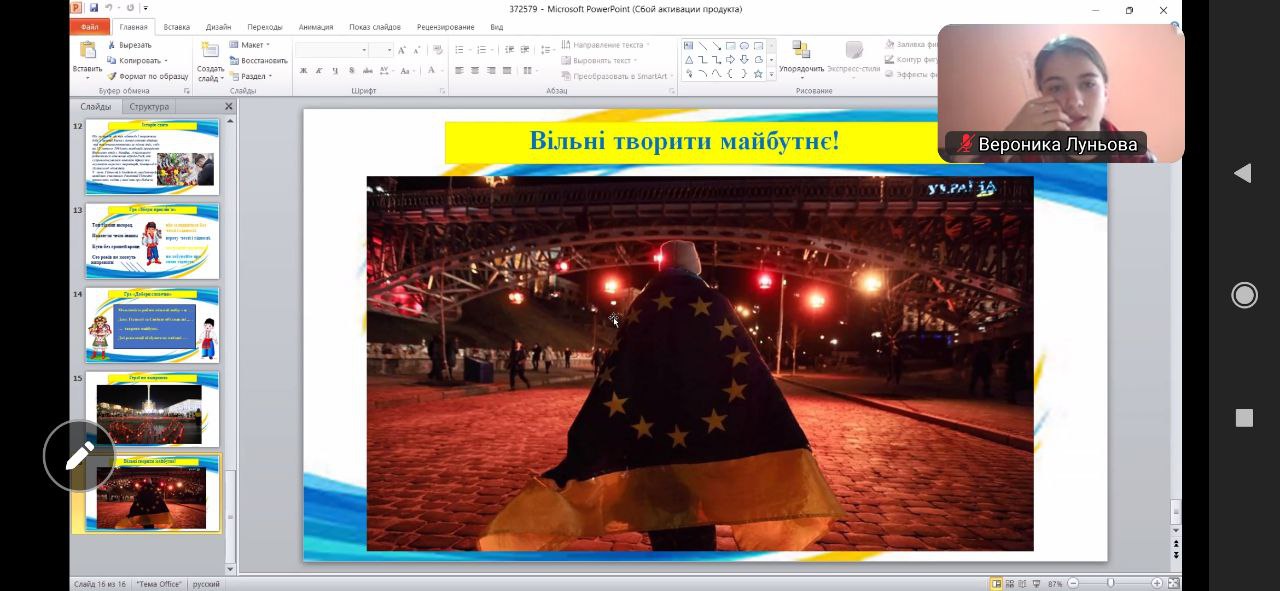
Task: Toggle underline formatting (Ч)
Action: pos(335,71)
